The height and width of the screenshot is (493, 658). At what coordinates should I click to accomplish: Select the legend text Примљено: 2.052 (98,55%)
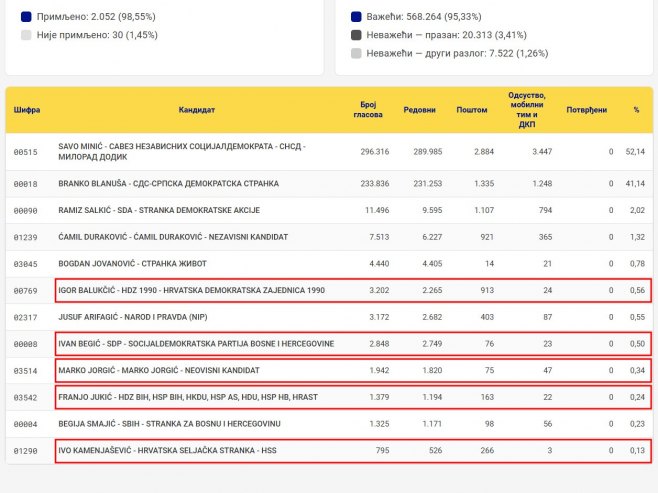tap(96, 17)
